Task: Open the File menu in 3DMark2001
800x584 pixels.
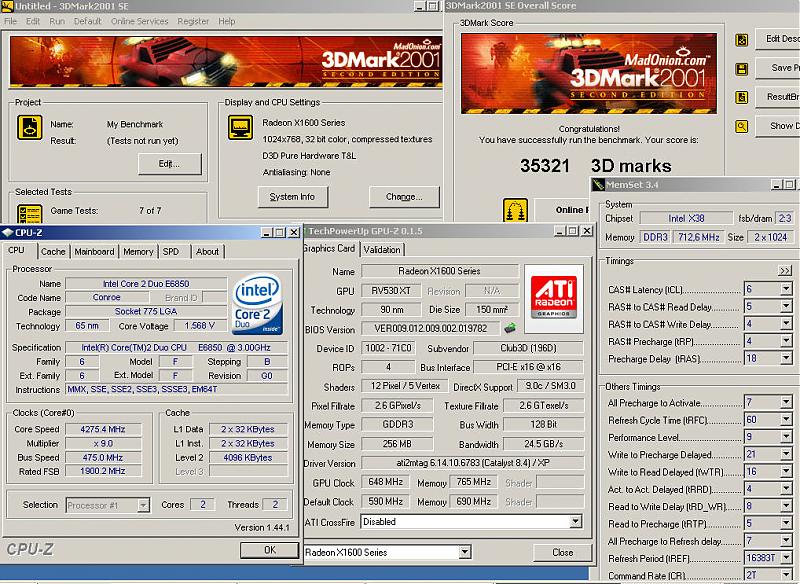Action: click(x=10, y=21)
